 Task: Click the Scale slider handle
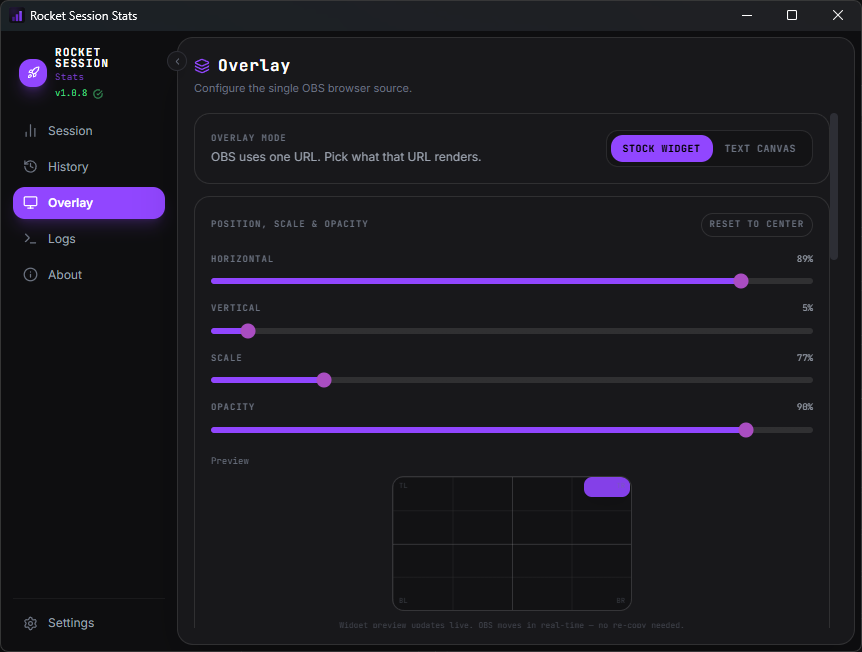coord(324,380)
